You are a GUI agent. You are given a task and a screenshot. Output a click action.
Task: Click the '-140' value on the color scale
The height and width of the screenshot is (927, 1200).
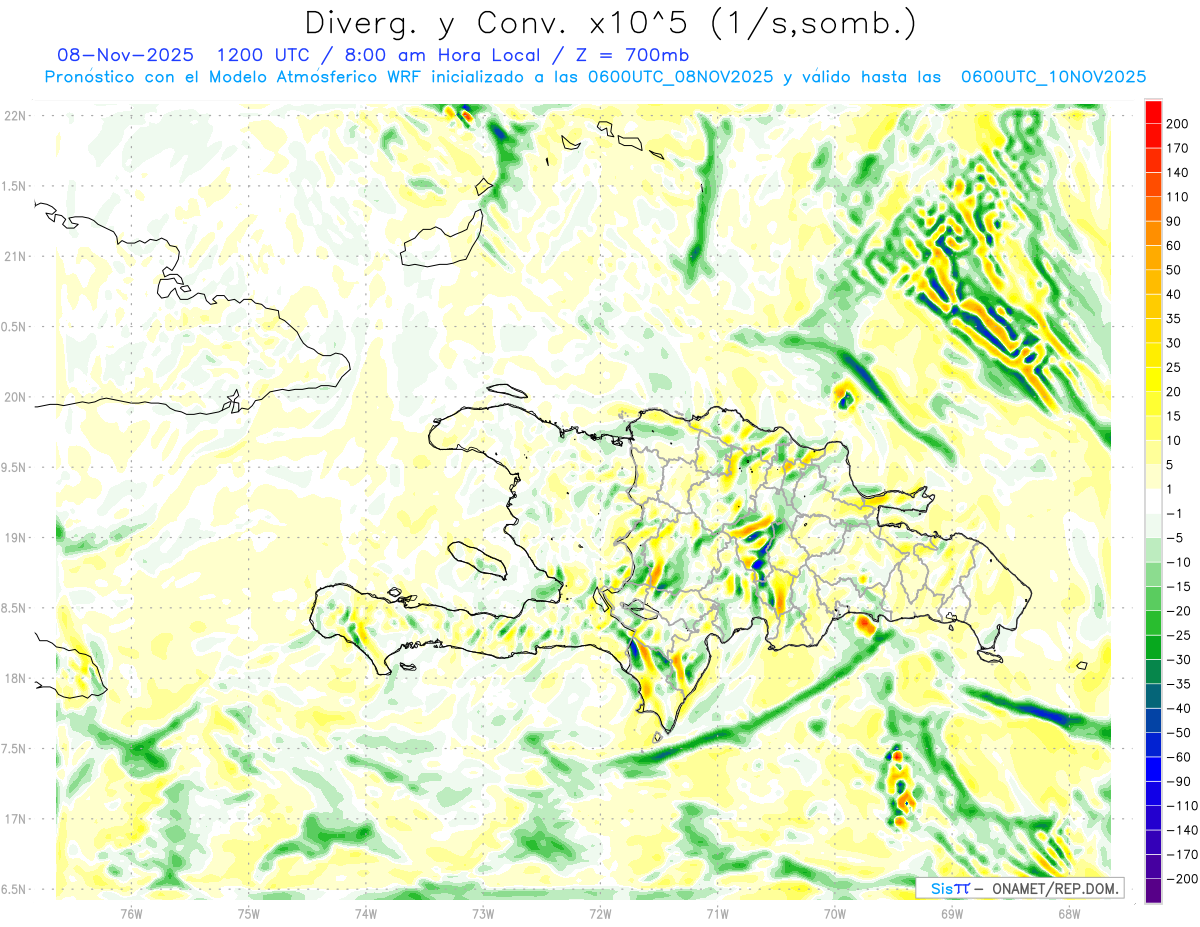pyautogui.click(x=1183, y=830)
